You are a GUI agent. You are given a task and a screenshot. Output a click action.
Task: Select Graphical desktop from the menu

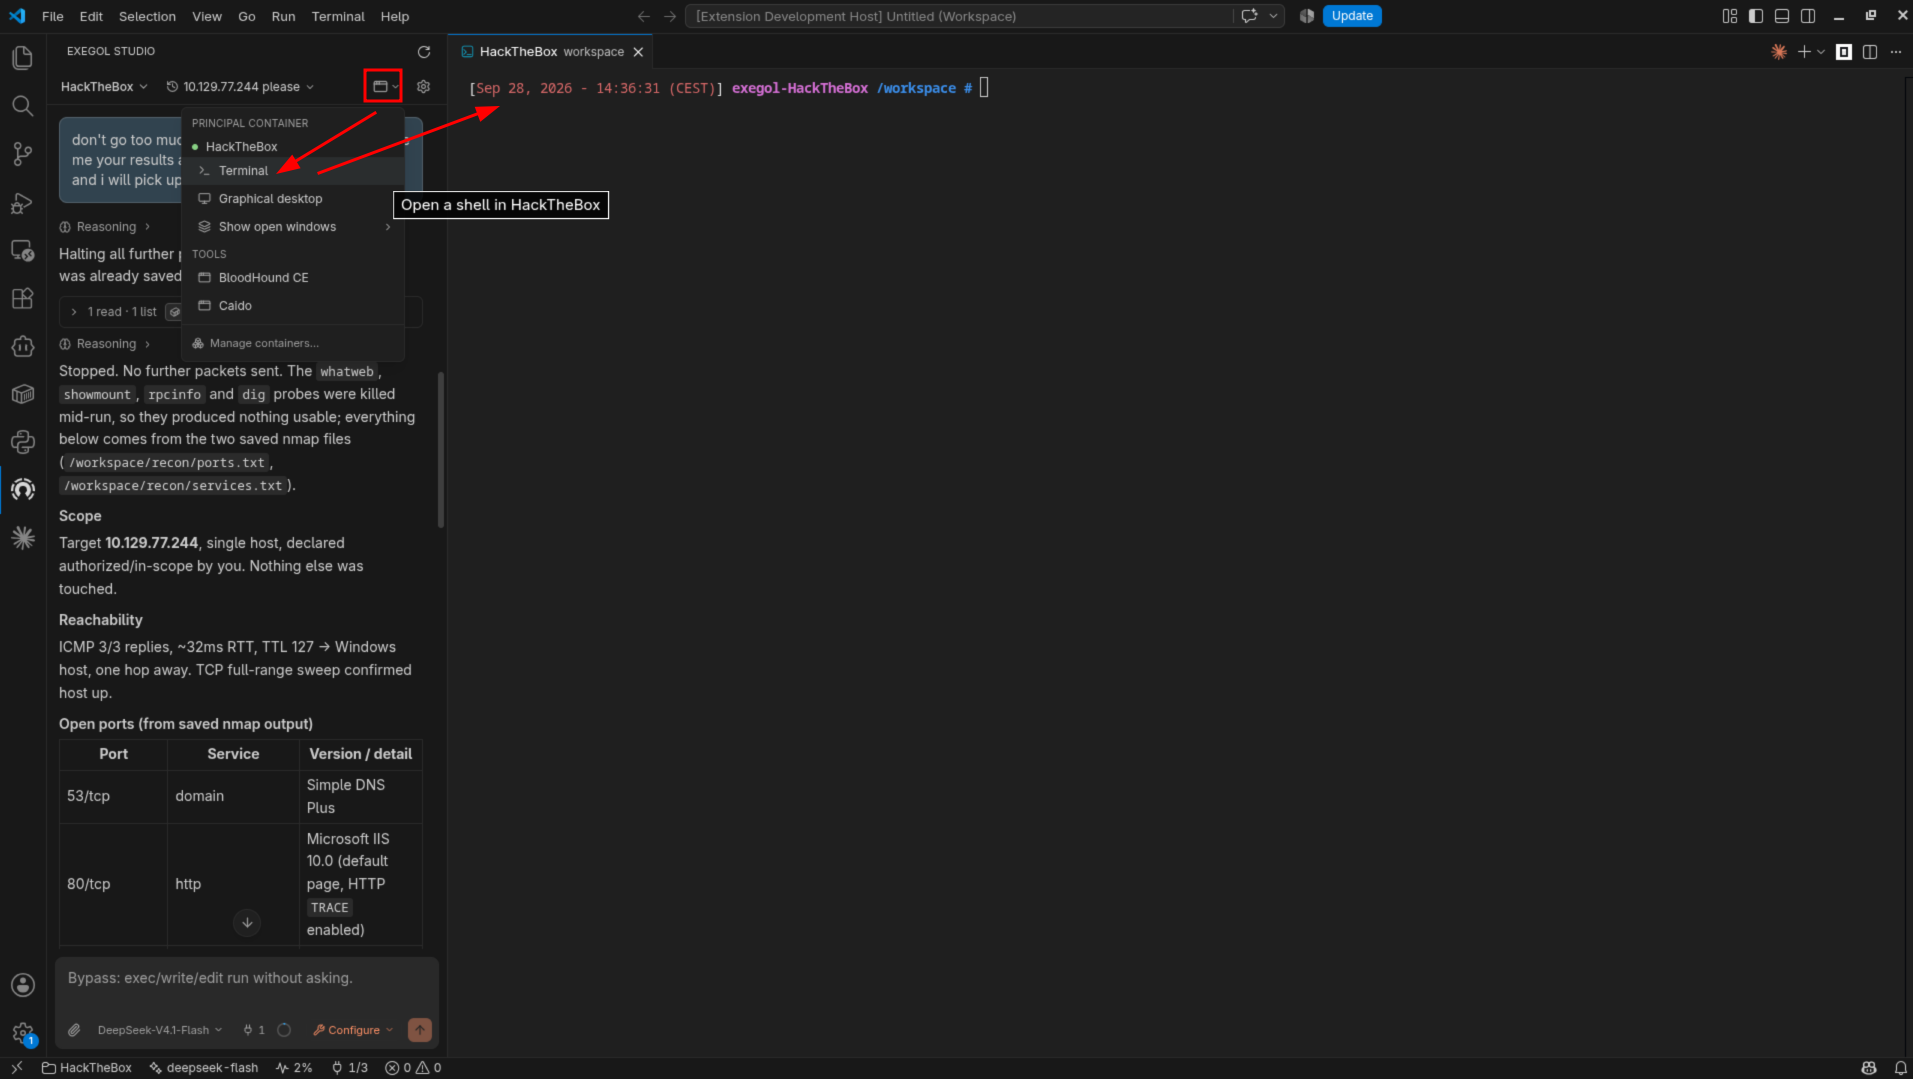coord(294,199)
